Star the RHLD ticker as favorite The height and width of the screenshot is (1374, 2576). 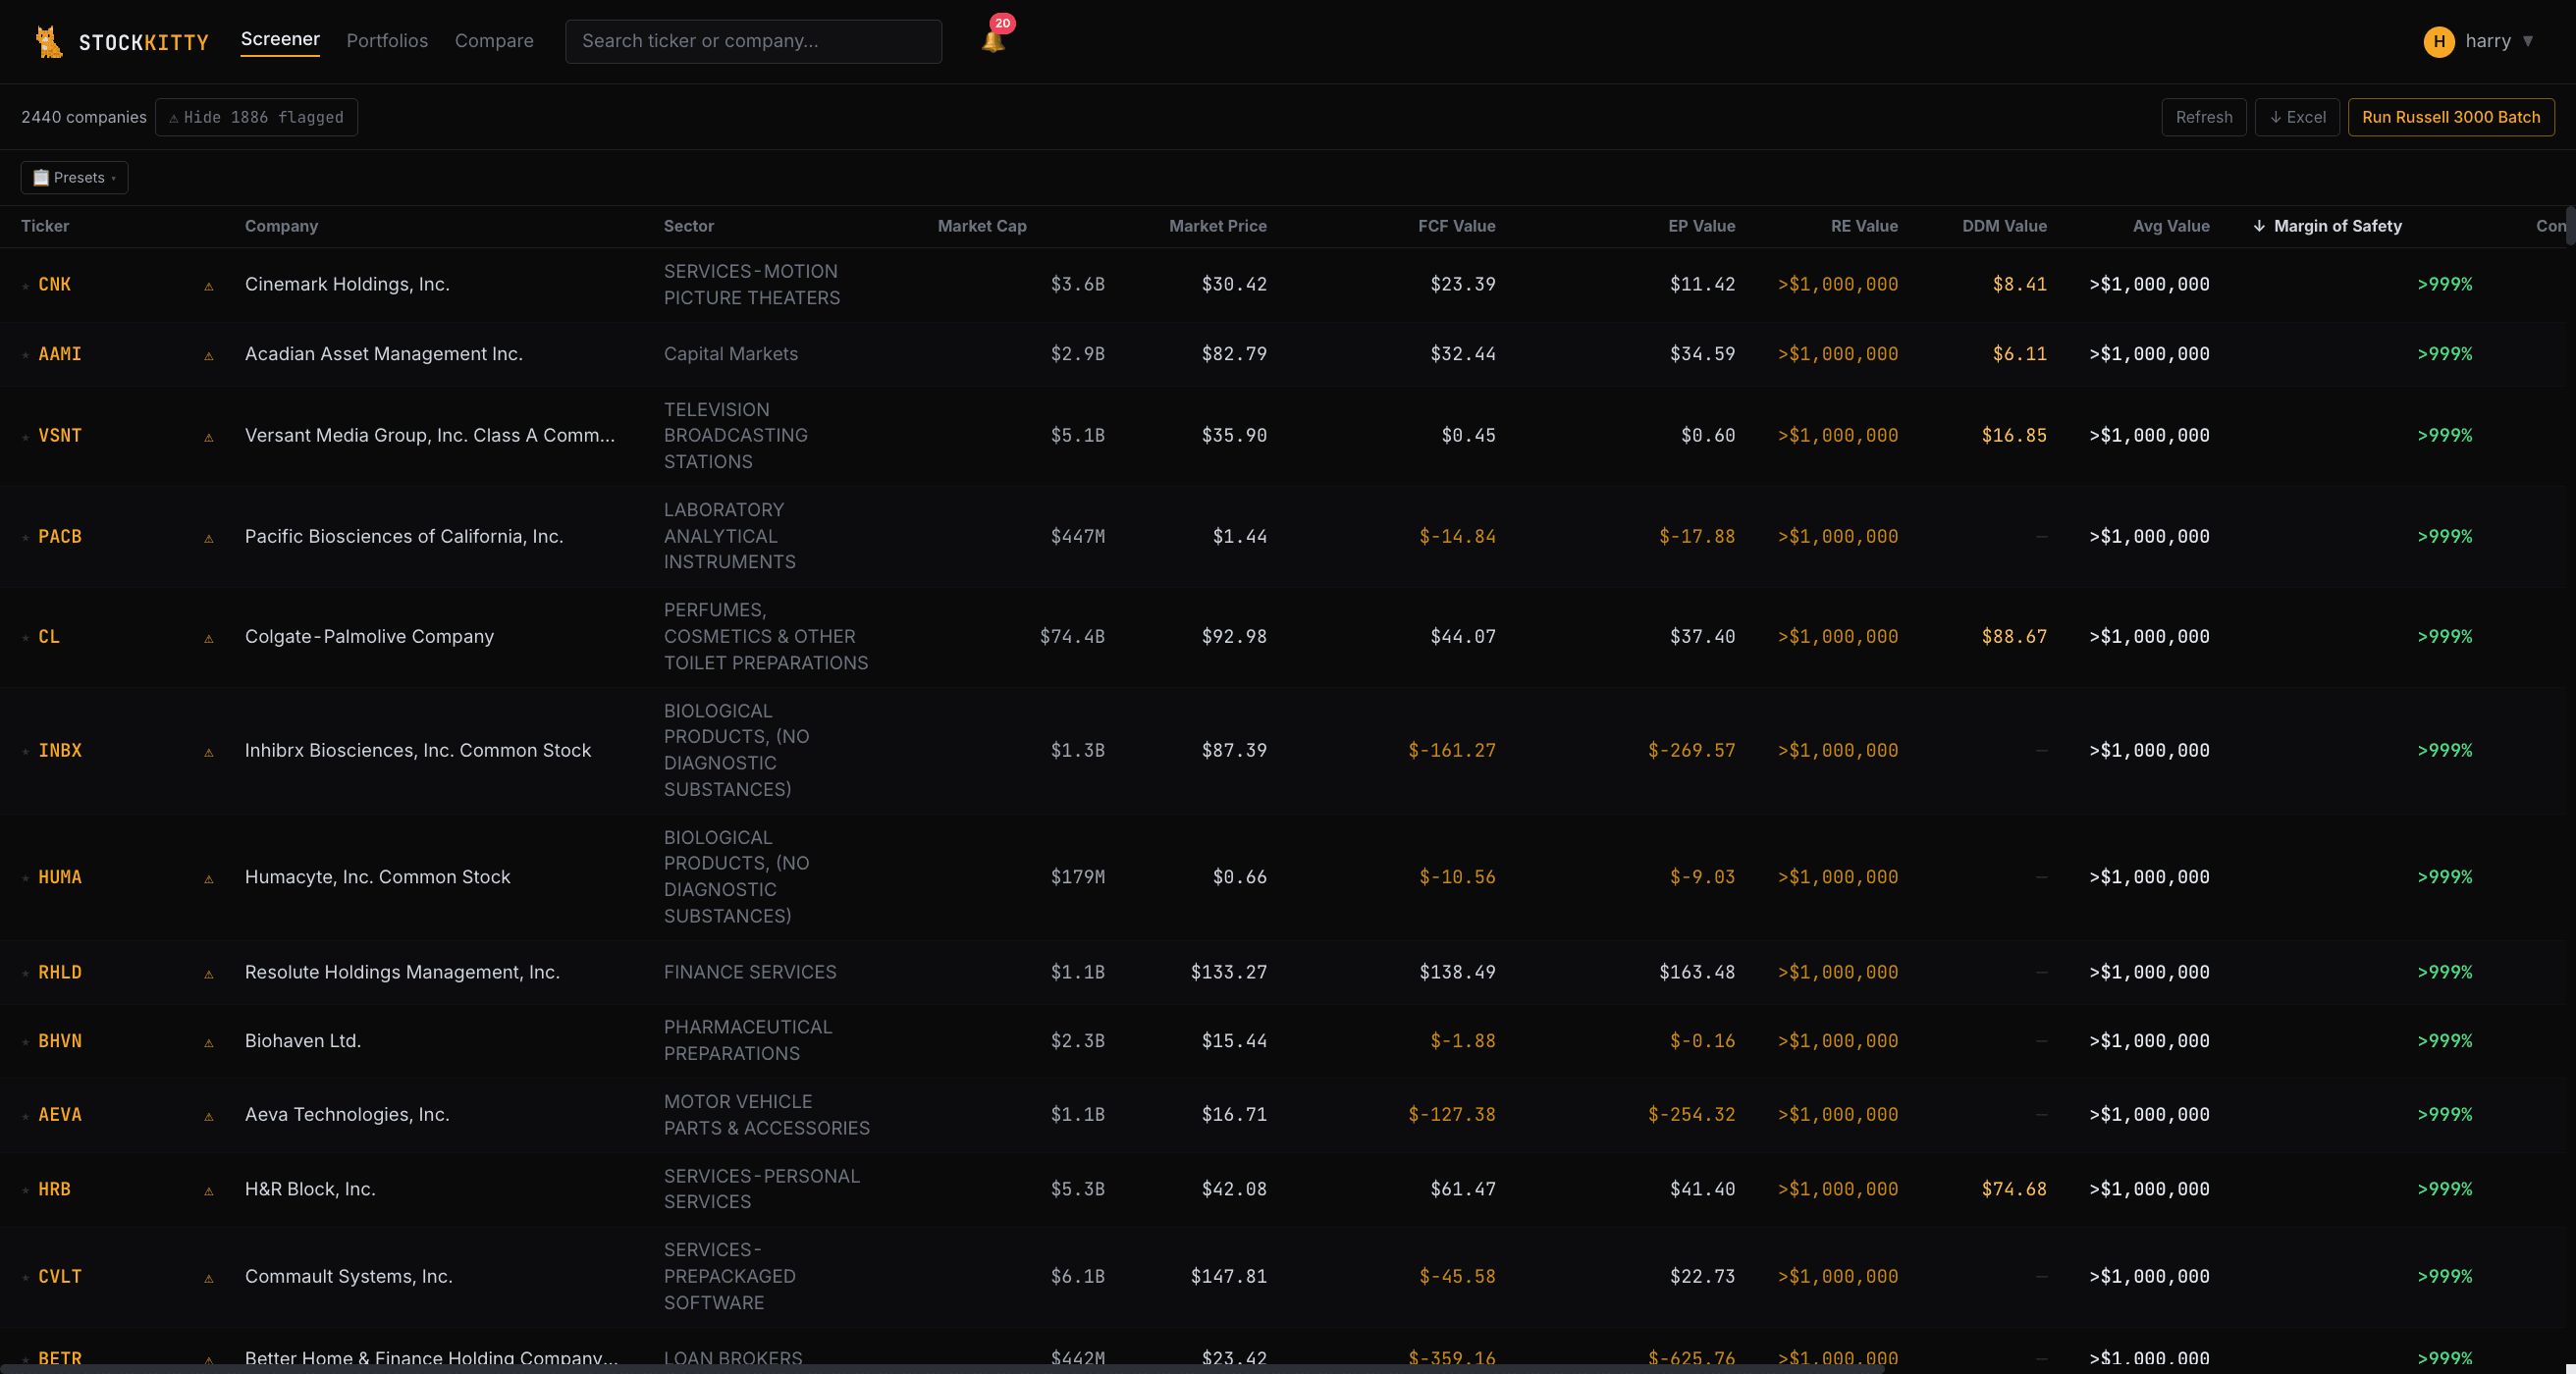(26, 974)
